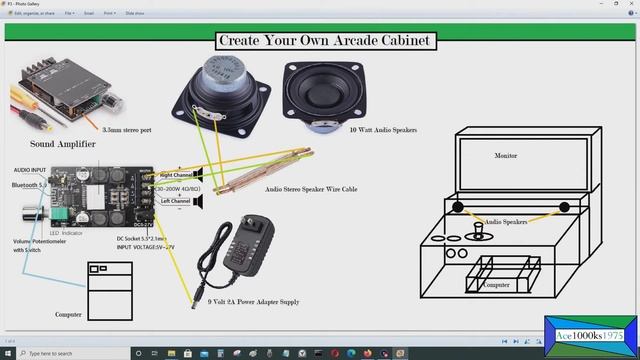Open Task View on the taskbar
Screen dimensions: 640x360
(155, 353)
